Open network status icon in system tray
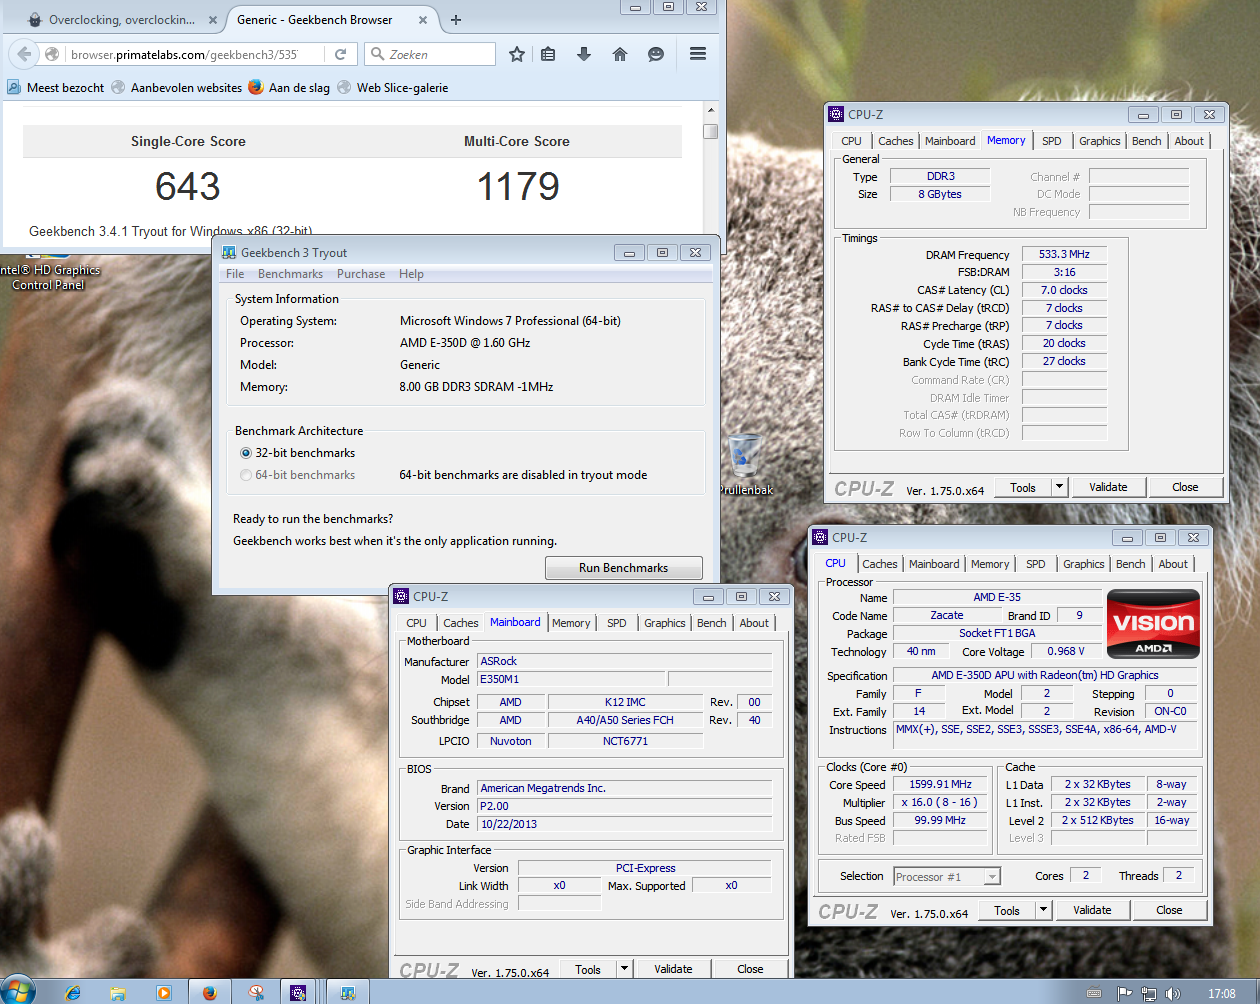Image resolution: width=1260 pixels, height=1004 pixels. (x=1149, y=993)
